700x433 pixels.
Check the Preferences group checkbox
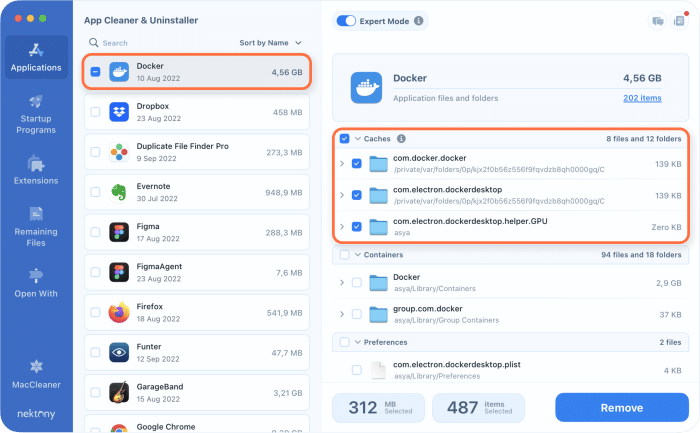[x=345, y=342]
